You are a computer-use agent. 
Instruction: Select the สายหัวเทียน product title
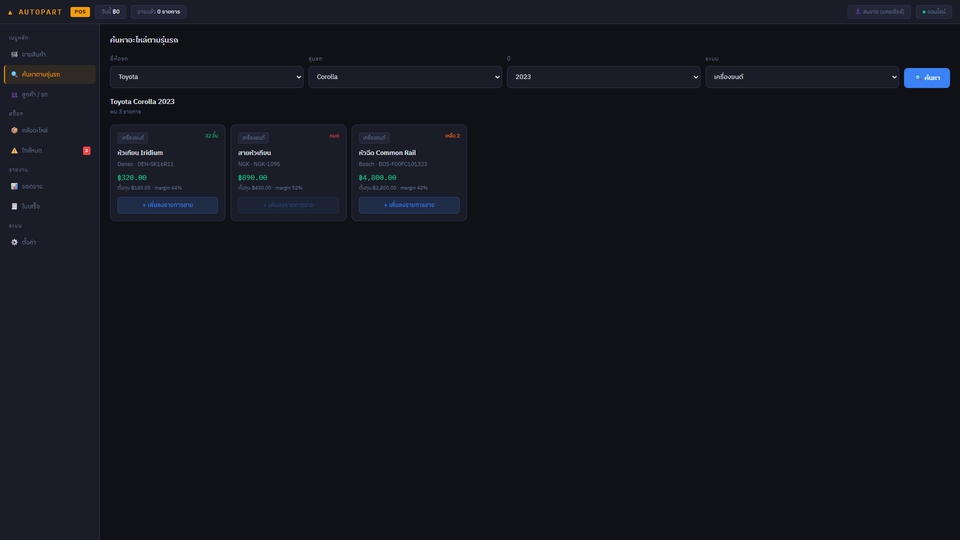[x=255, y=153]
